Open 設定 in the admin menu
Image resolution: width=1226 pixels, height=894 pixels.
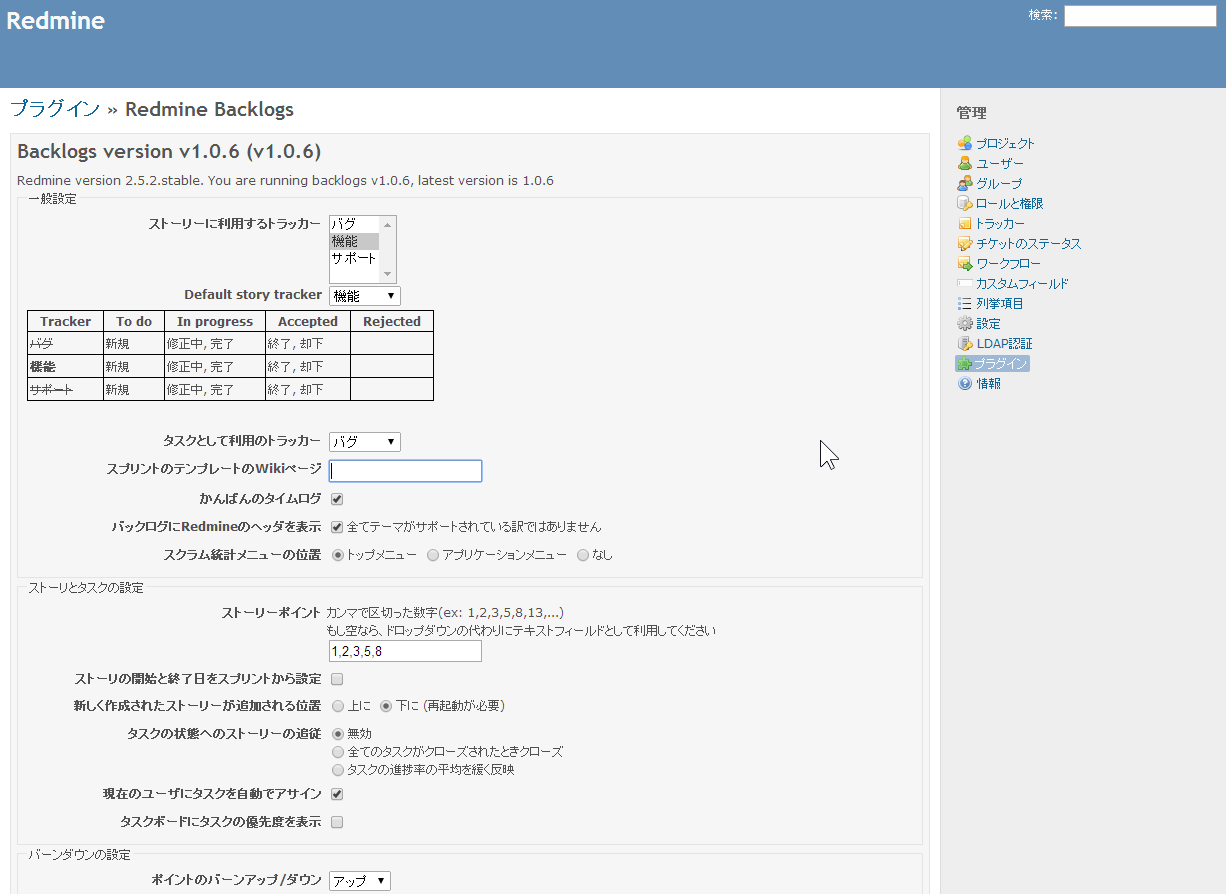pyautogui.click(x=988, y=323)
